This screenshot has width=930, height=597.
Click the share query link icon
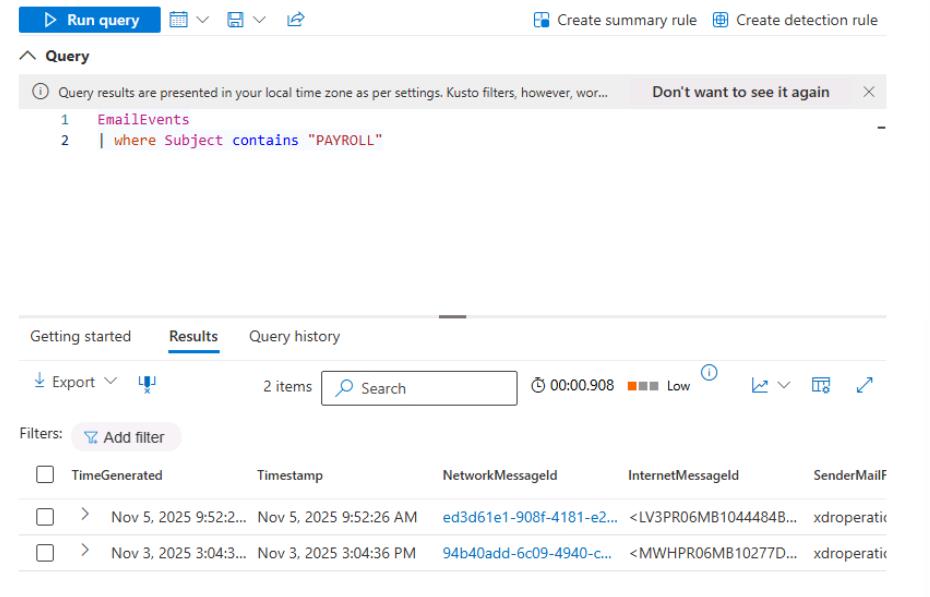click(268, 20)
